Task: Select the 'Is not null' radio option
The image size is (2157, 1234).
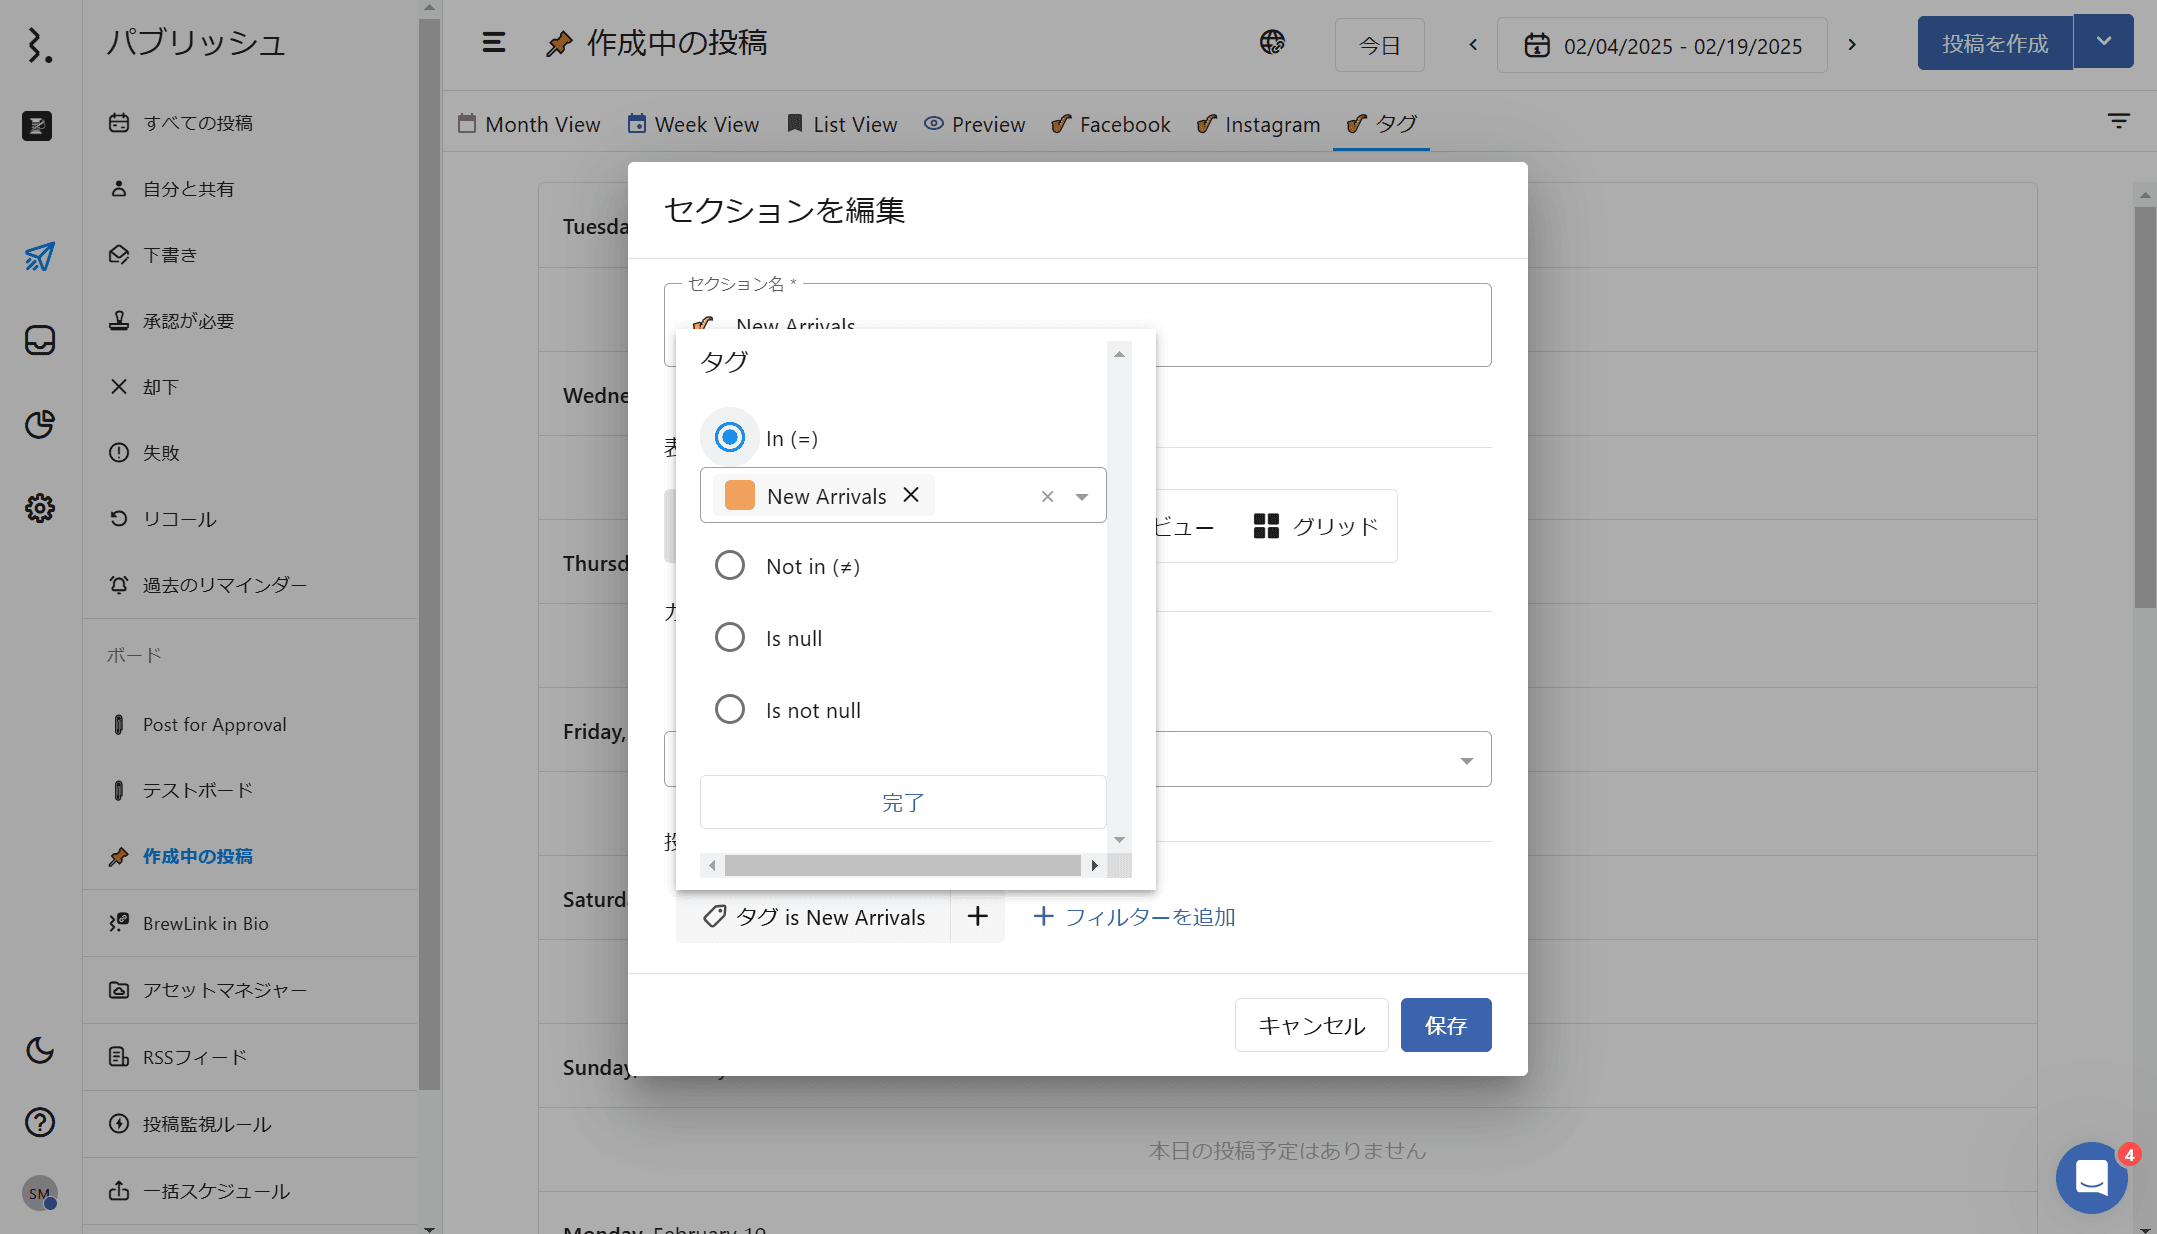Action: (730, 710)
